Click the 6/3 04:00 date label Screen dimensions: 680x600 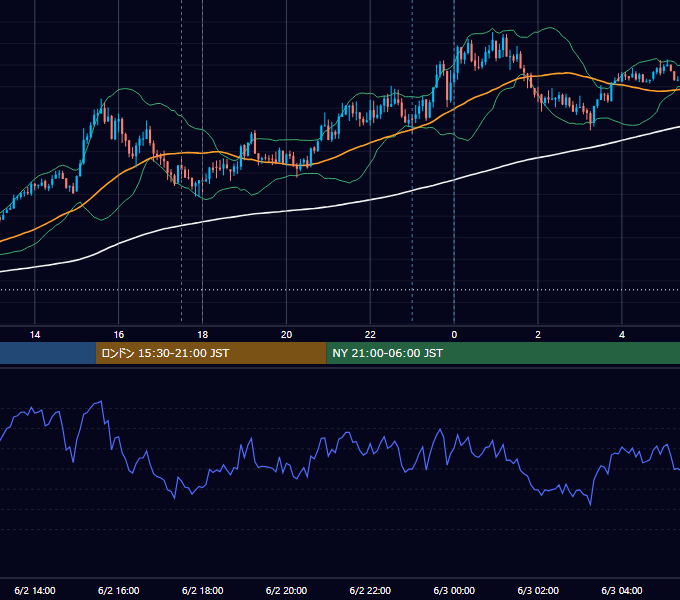[622, 590]
